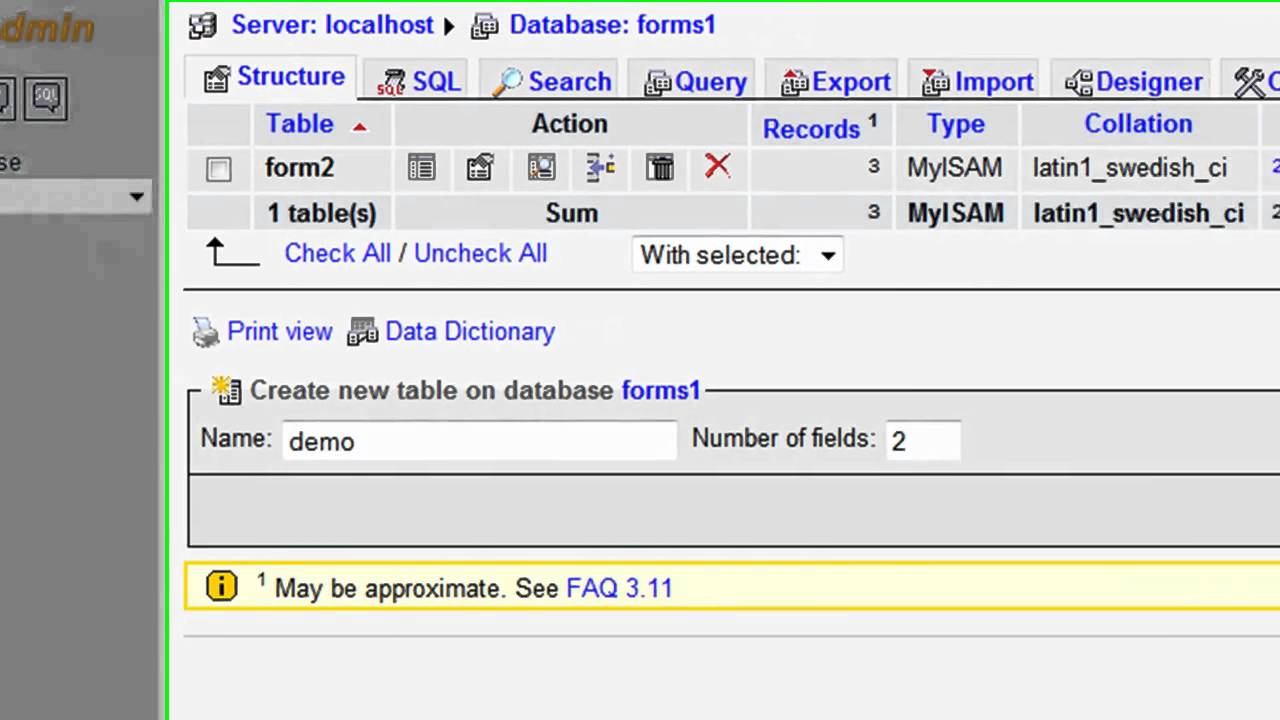The image size is (1280, 720).
Task: Open the With selected dropdown
Action: [x=738, y=255]
